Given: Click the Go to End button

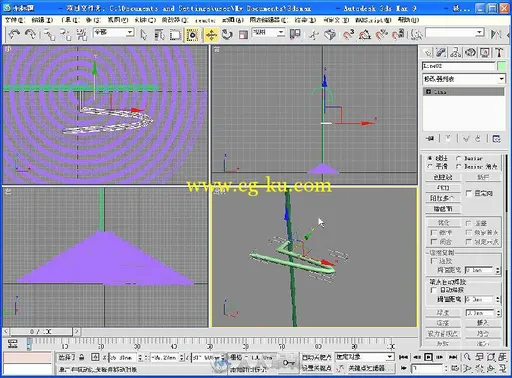Looking at the screenshot, I should [x=453, y=357].
